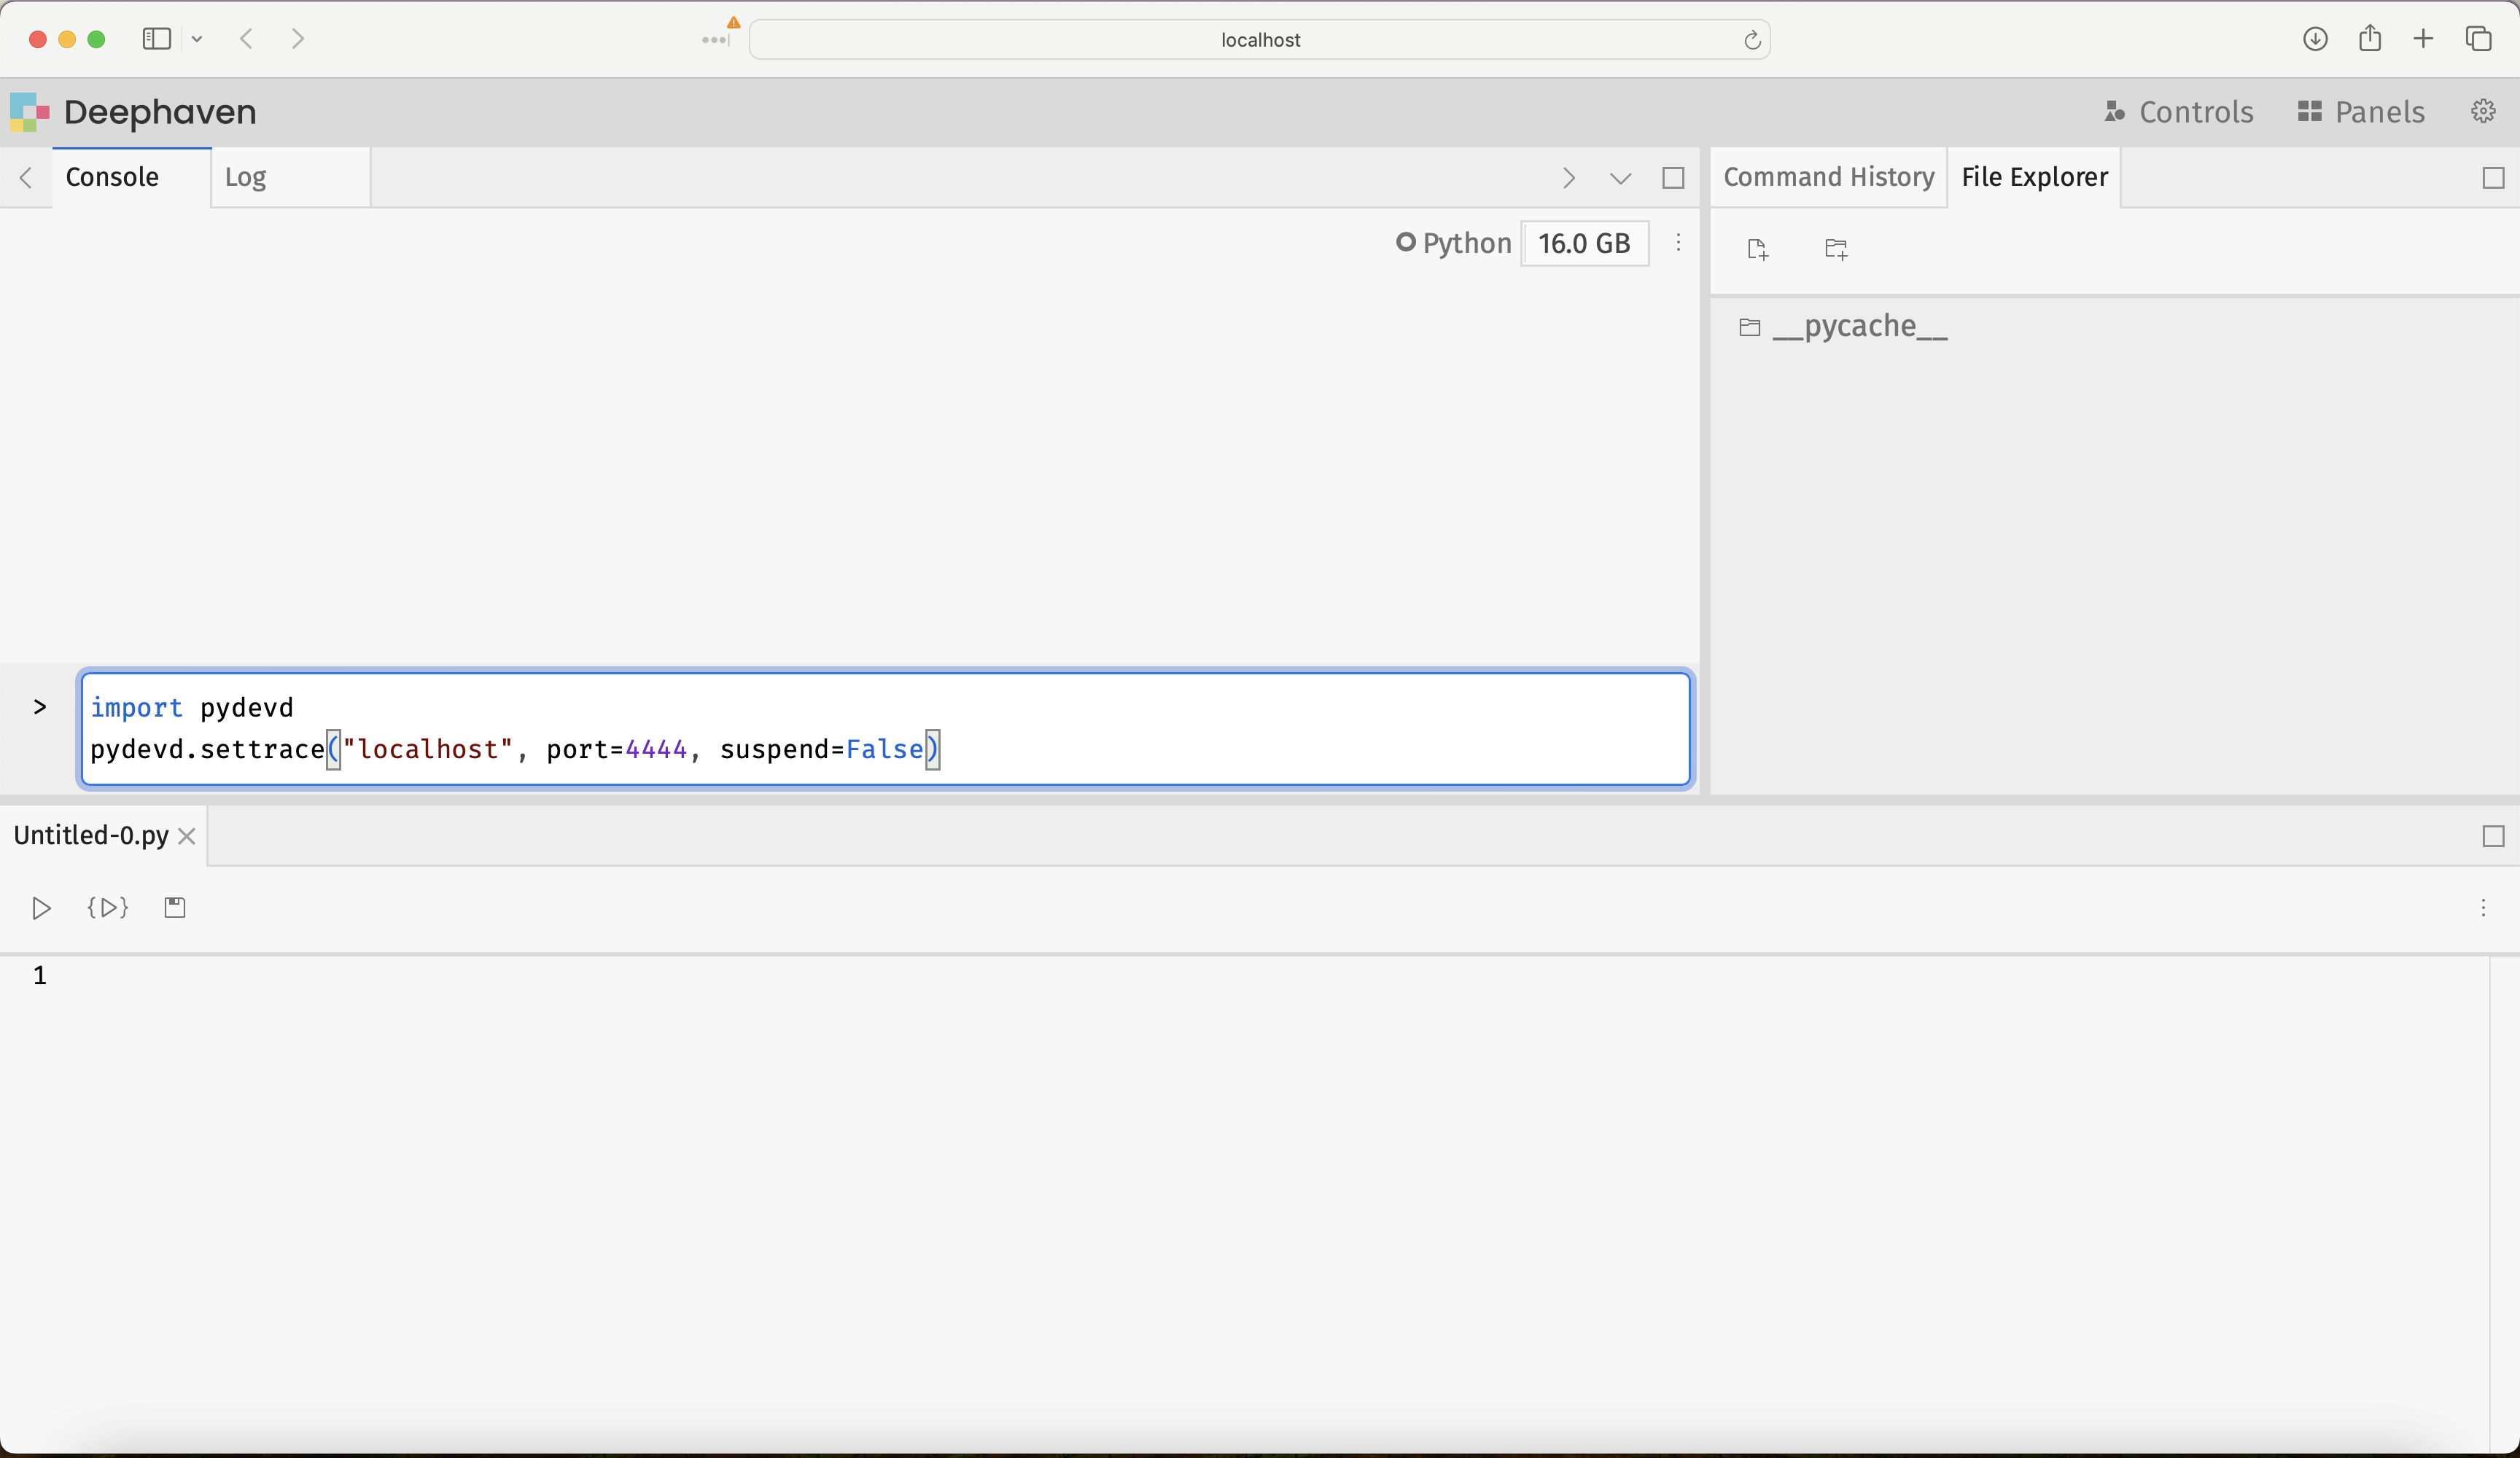Switch to Command History tab

pos(1828,178)
